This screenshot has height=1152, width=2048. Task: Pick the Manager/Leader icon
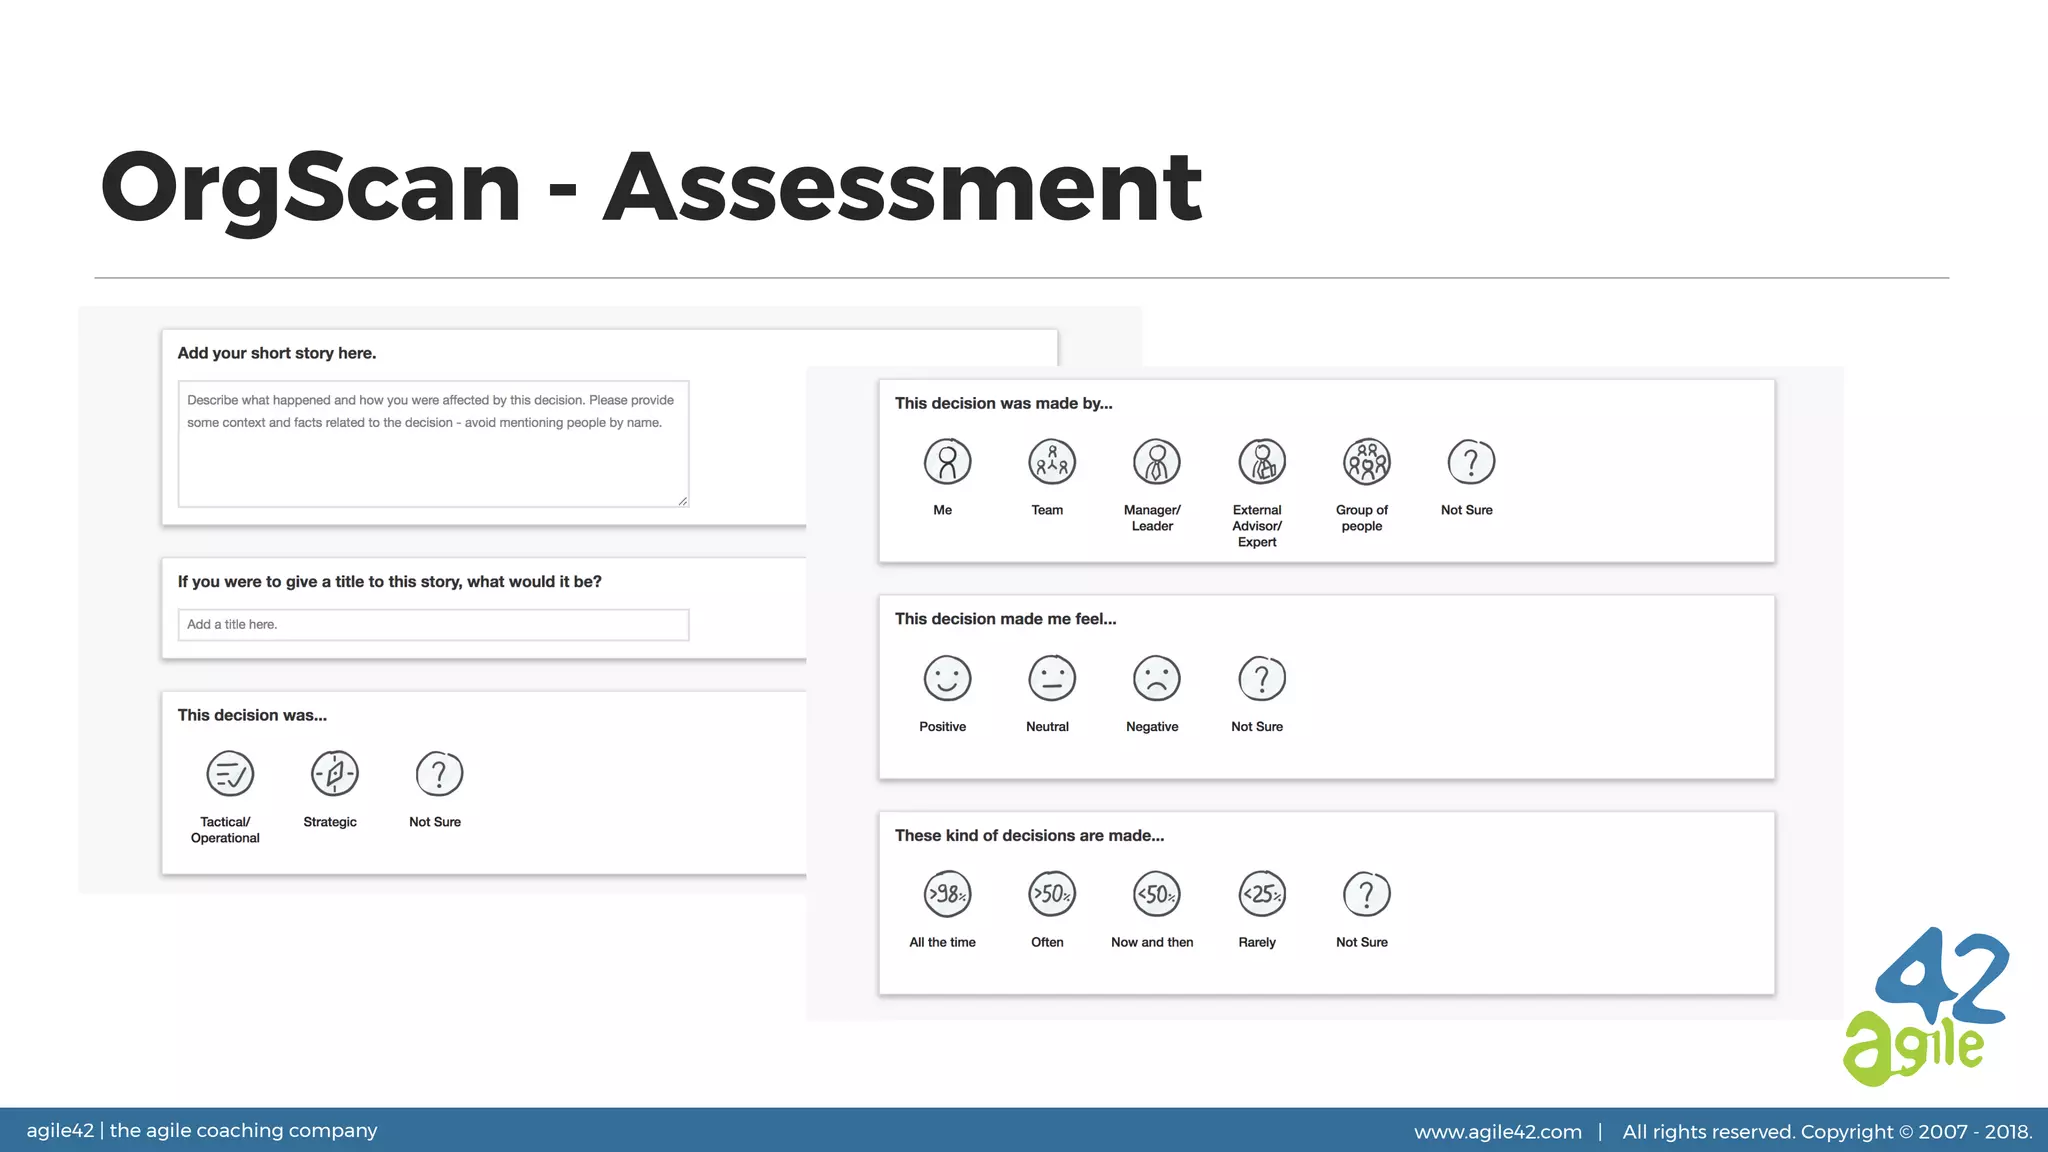tap(1156, 462)
